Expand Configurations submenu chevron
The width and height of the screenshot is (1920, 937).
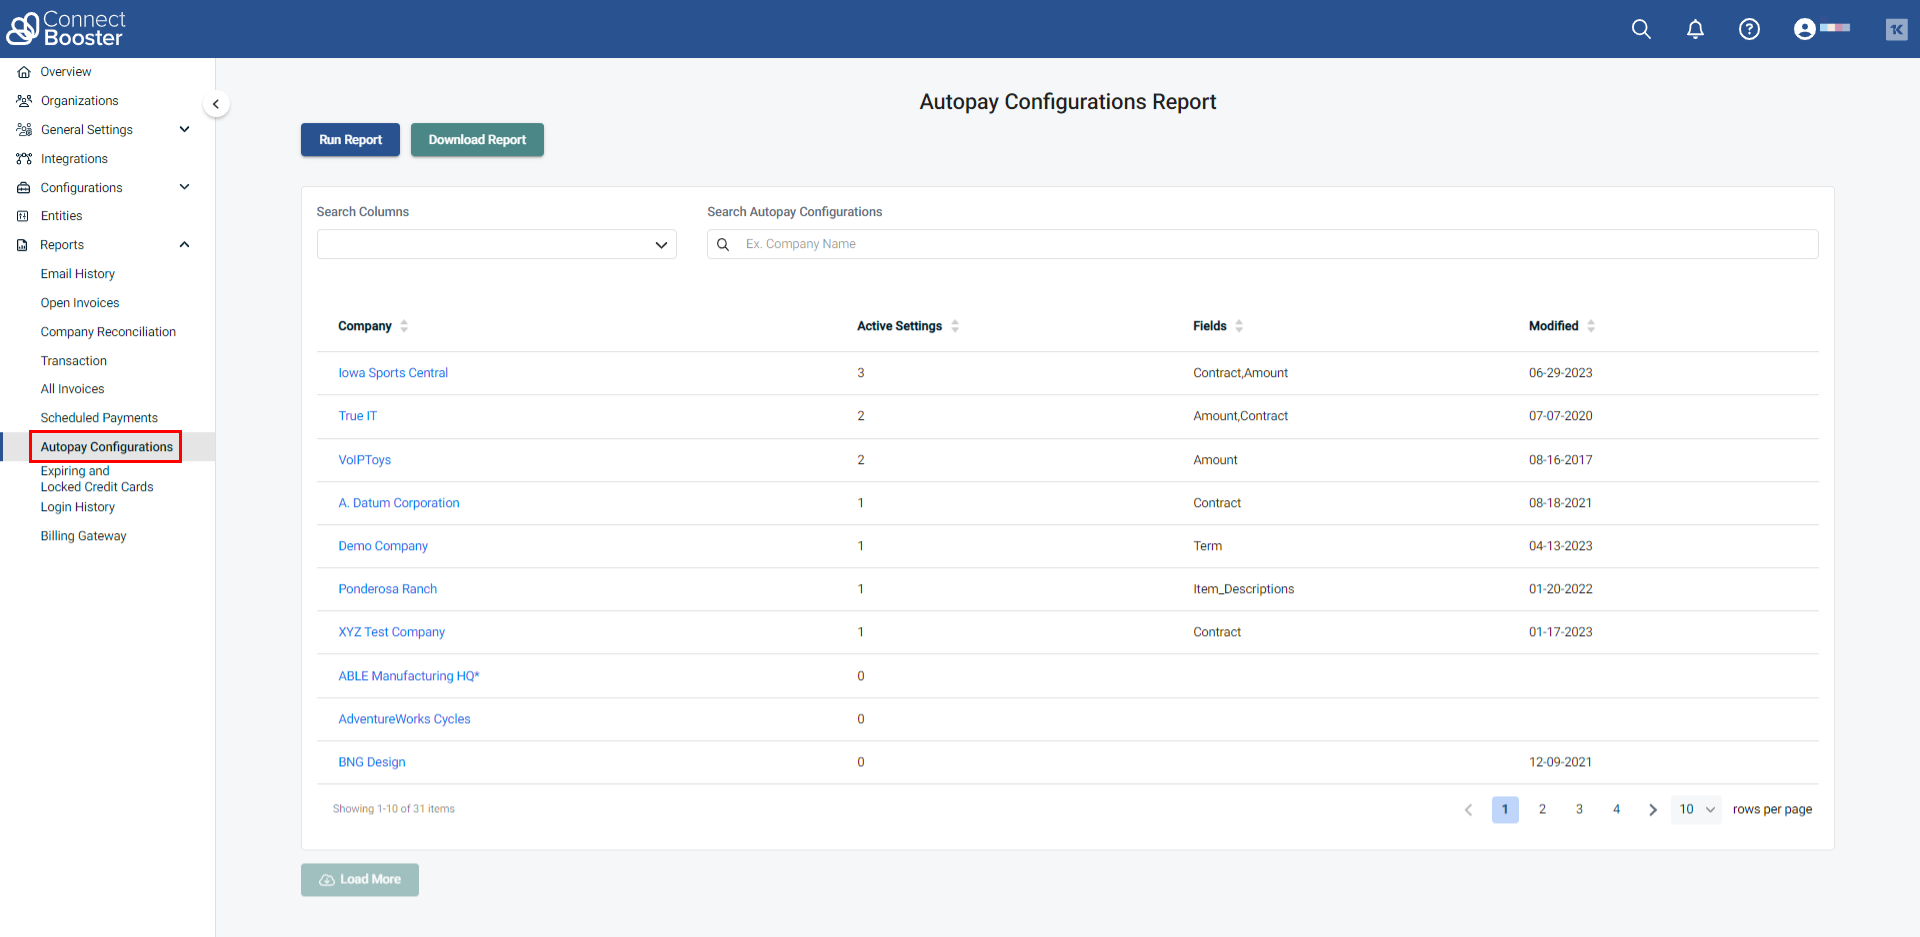pyautogui.click(x=184, y=187)
